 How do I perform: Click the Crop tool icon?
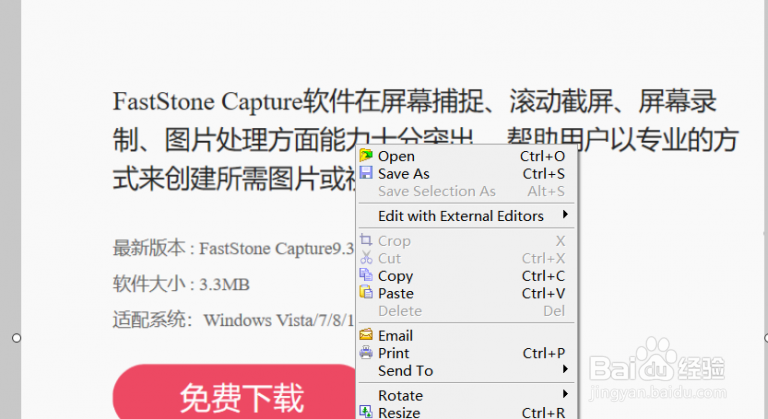(x=366, y=240)
